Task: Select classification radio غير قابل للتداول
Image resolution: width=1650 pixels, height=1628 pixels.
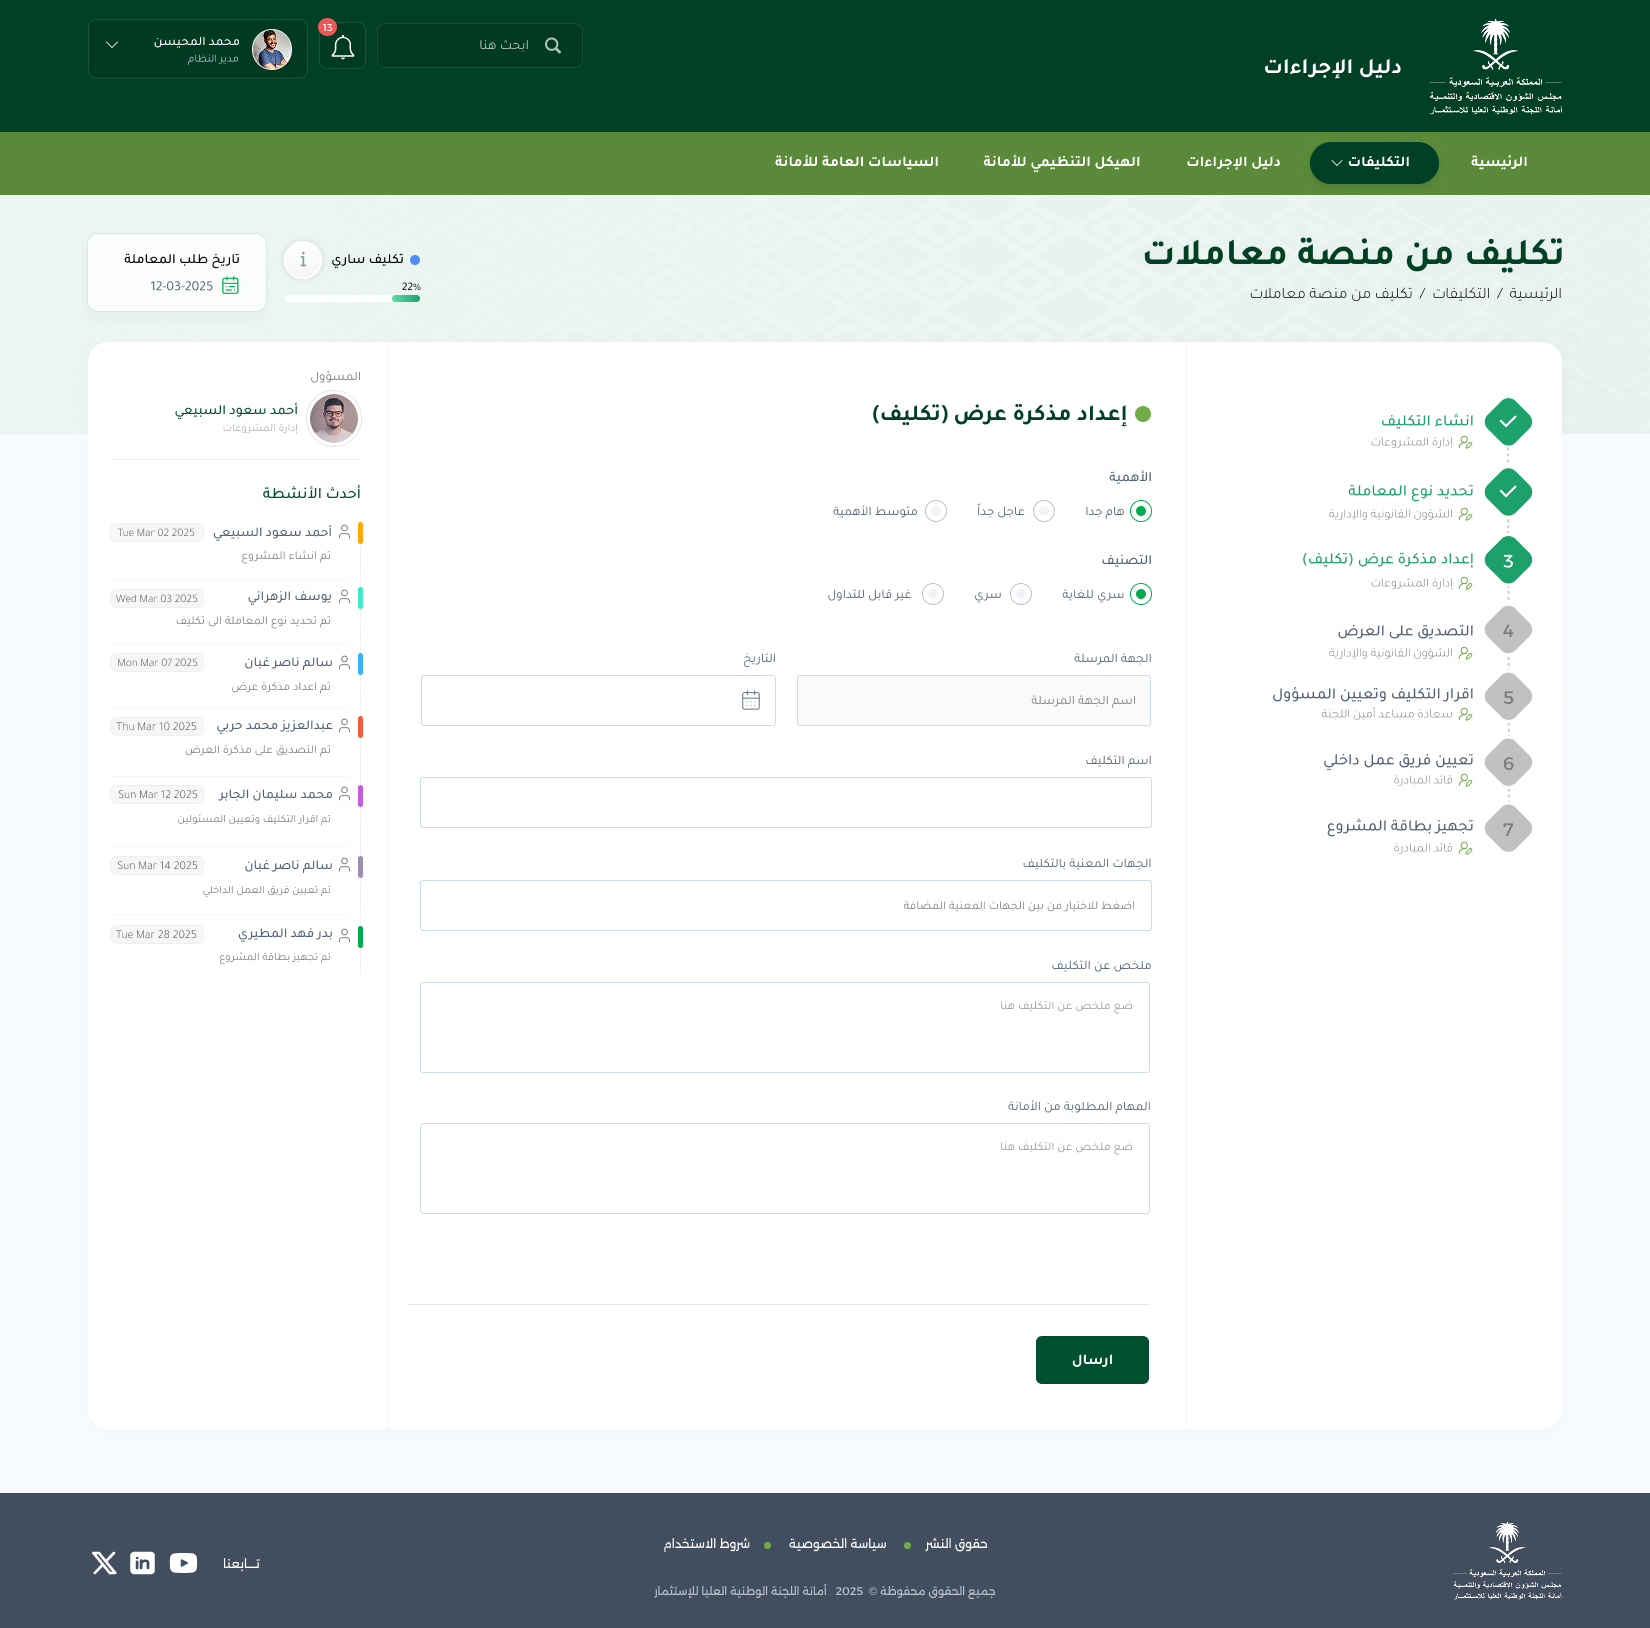Action: coord(933,594)
